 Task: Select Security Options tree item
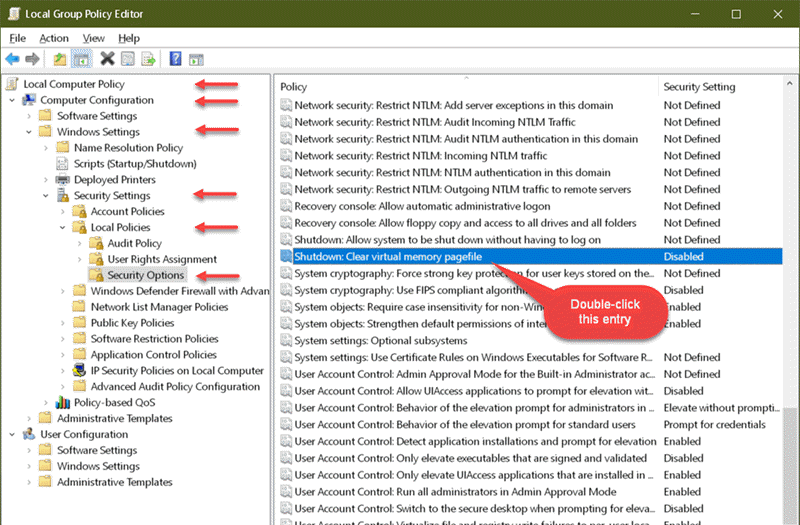tap(145, 275)
